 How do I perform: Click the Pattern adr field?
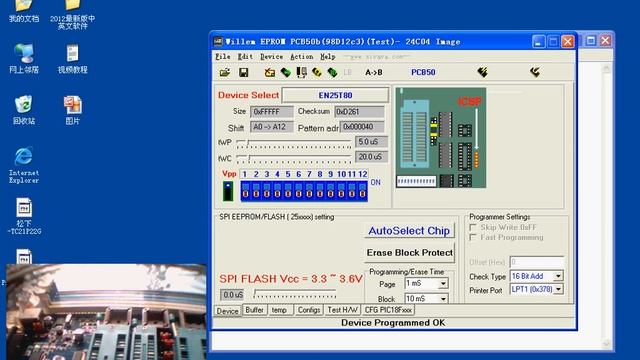coord(362,127)
